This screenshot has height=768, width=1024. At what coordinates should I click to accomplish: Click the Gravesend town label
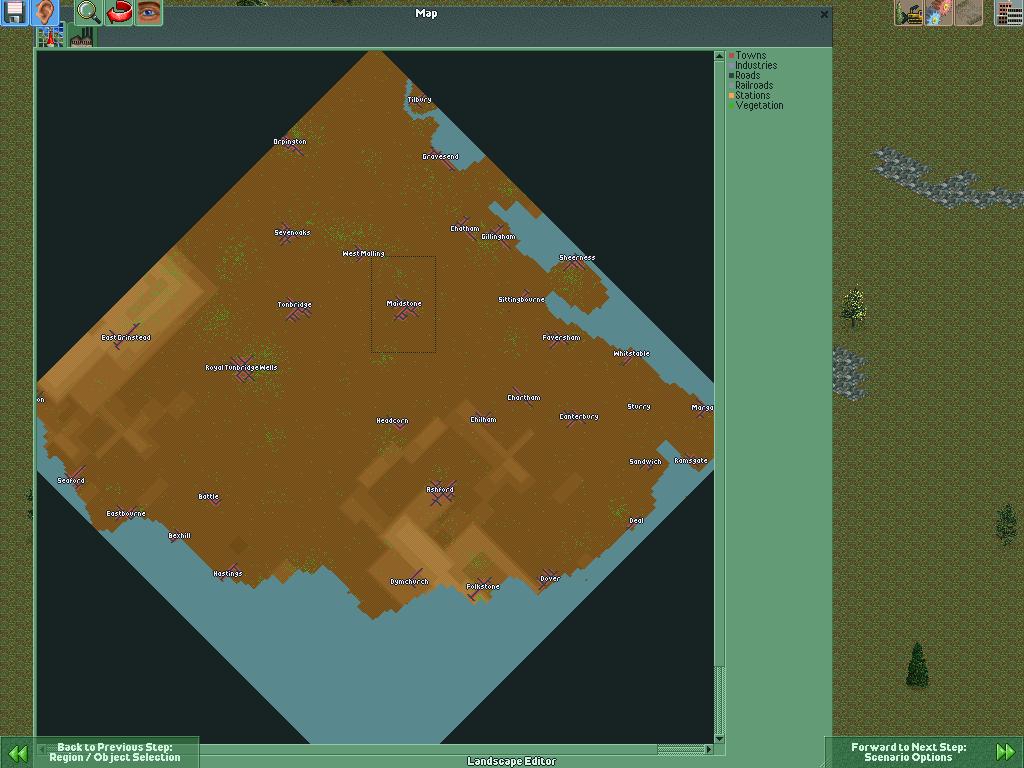pos(441,157)
